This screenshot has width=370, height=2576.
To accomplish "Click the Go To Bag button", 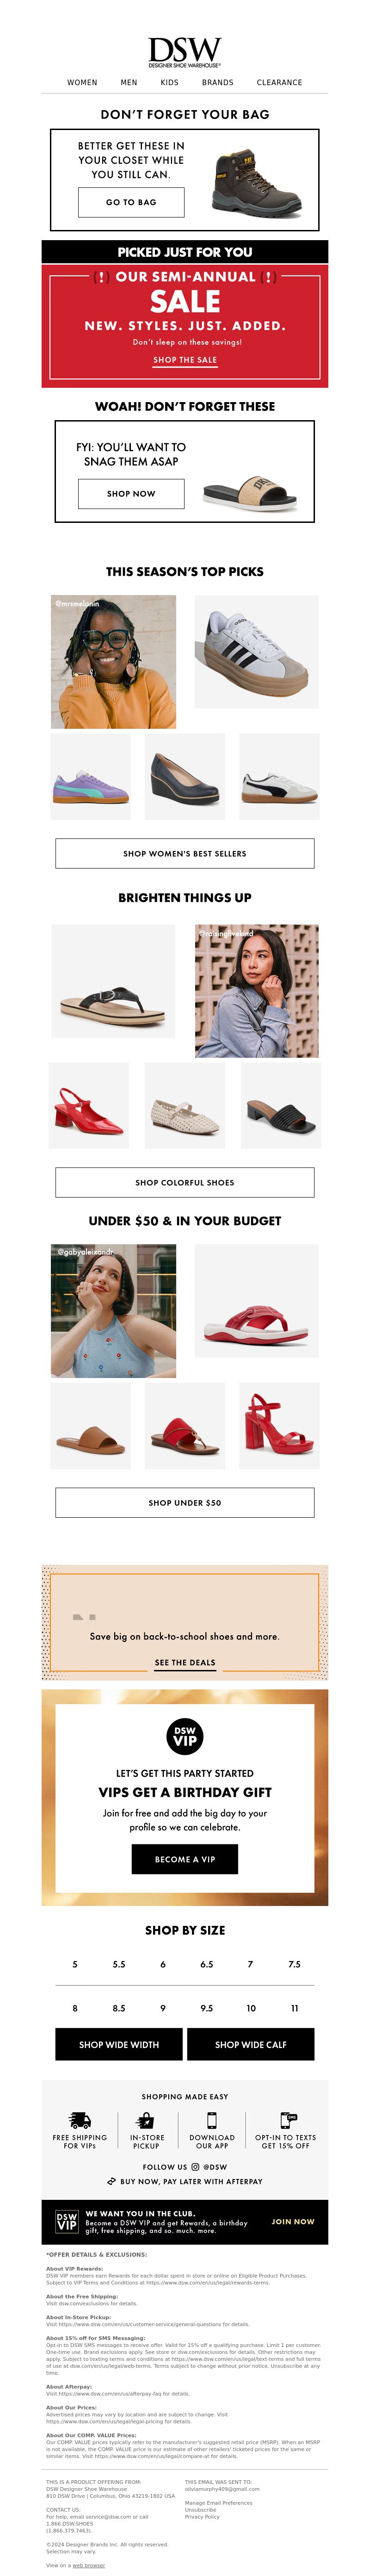I will (131, 202).
